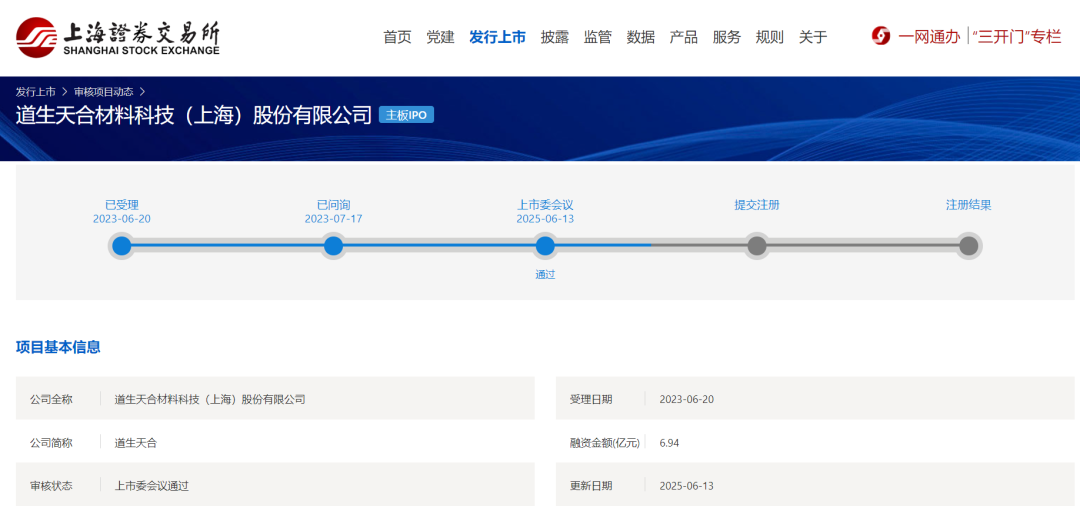Go to the 规则 menu
The image size is (1080, 506).
769,37
